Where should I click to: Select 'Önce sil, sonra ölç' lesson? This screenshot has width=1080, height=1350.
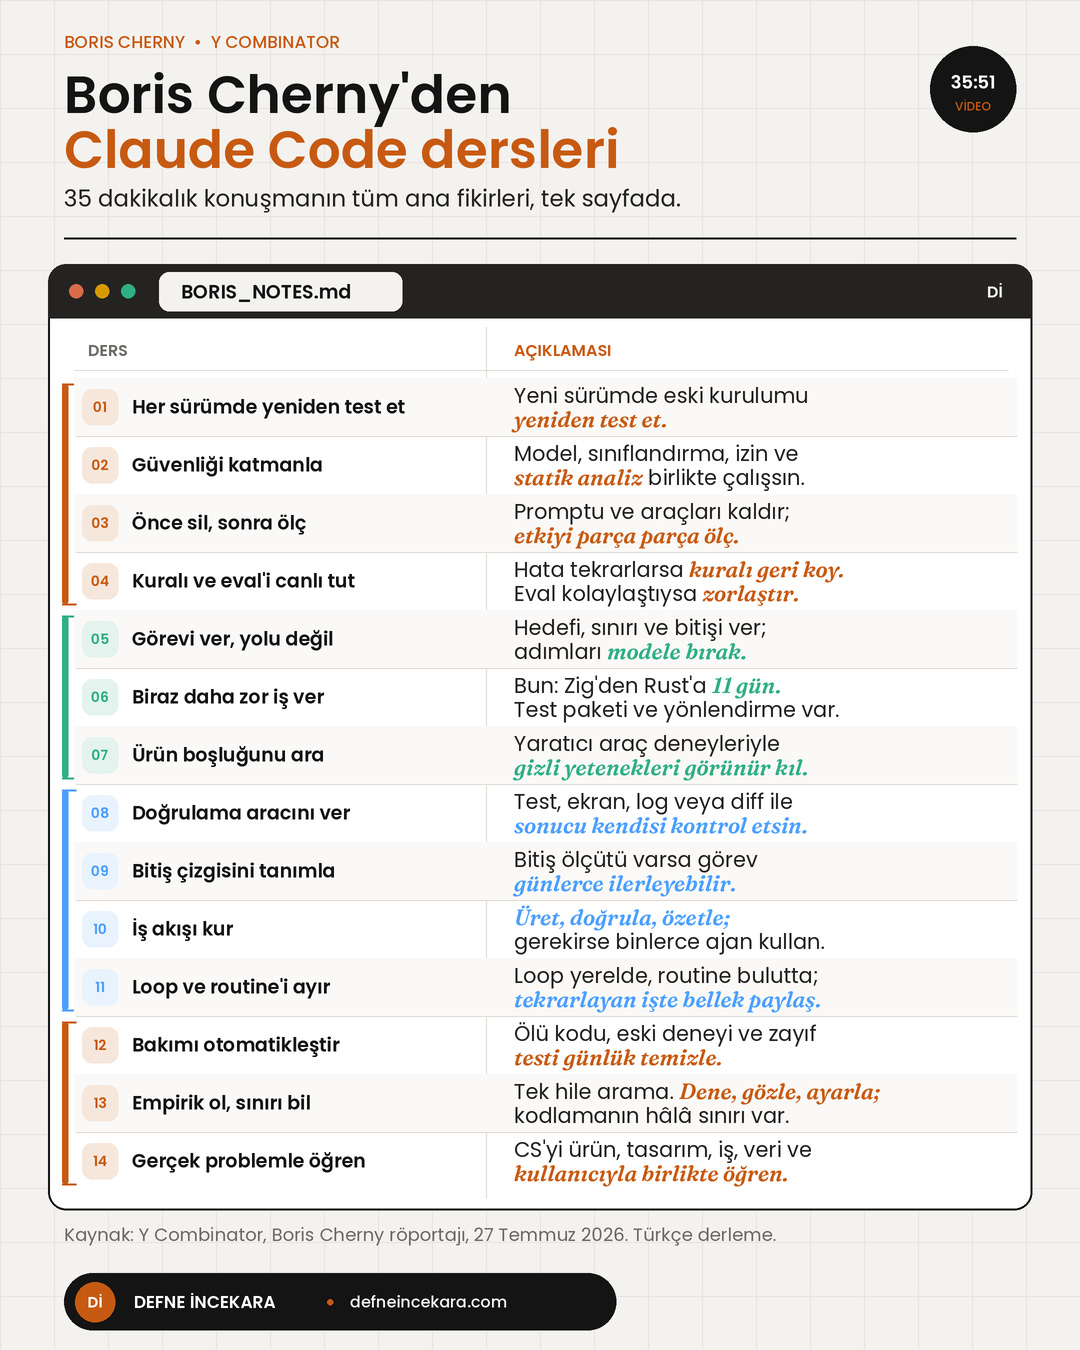tap(219, 523)
